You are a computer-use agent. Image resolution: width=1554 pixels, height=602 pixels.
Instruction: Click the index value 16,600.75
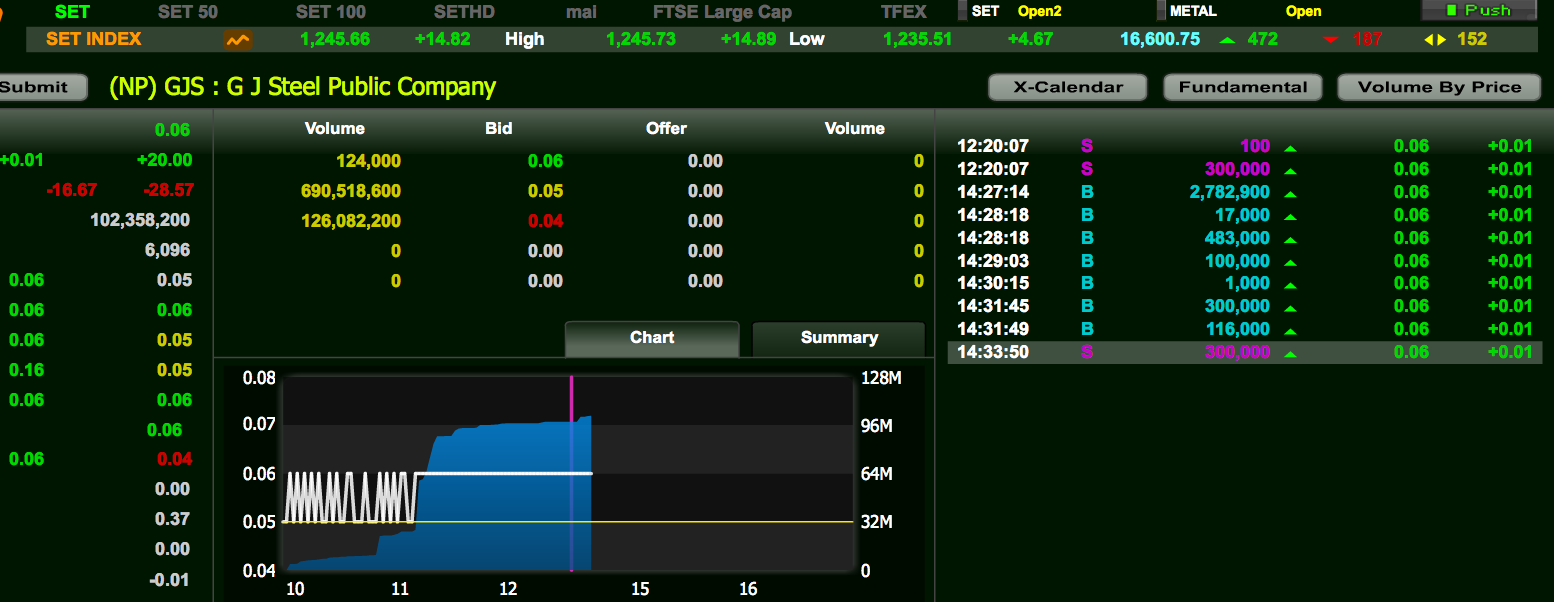click(x=1160, y=39)
